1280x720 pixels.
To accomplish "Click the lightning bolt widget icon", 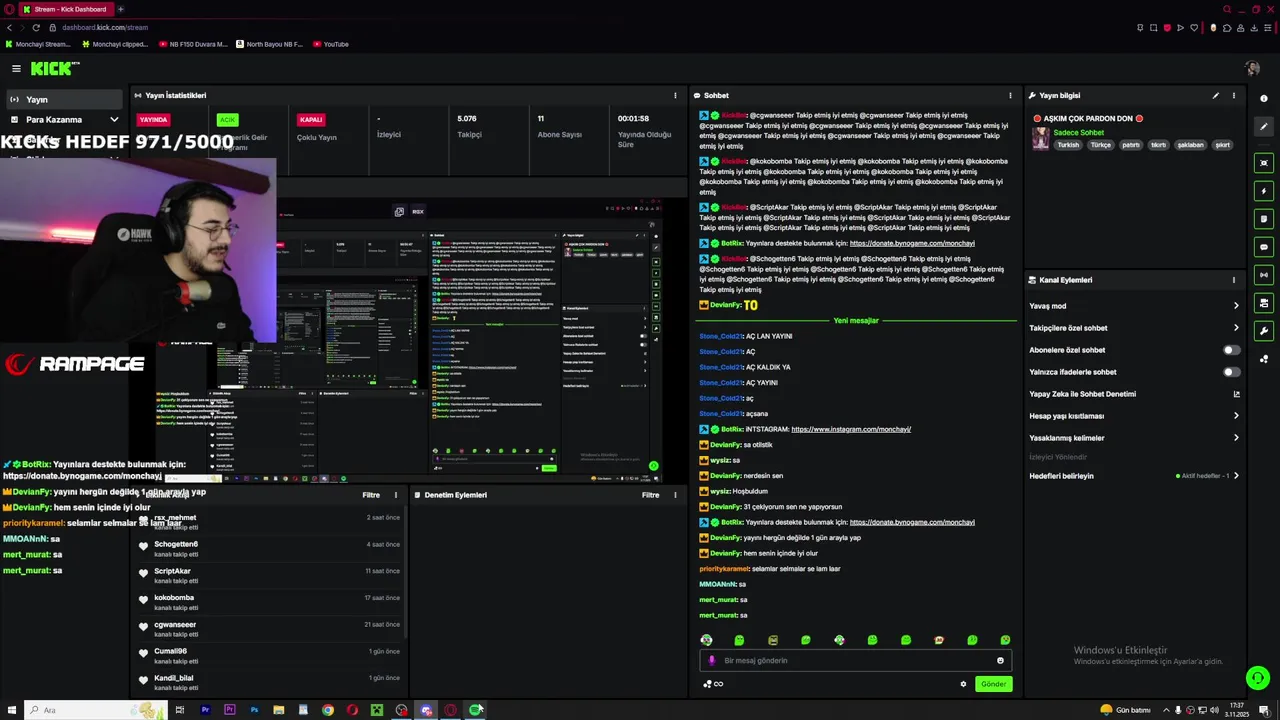I will (1264, 191).
